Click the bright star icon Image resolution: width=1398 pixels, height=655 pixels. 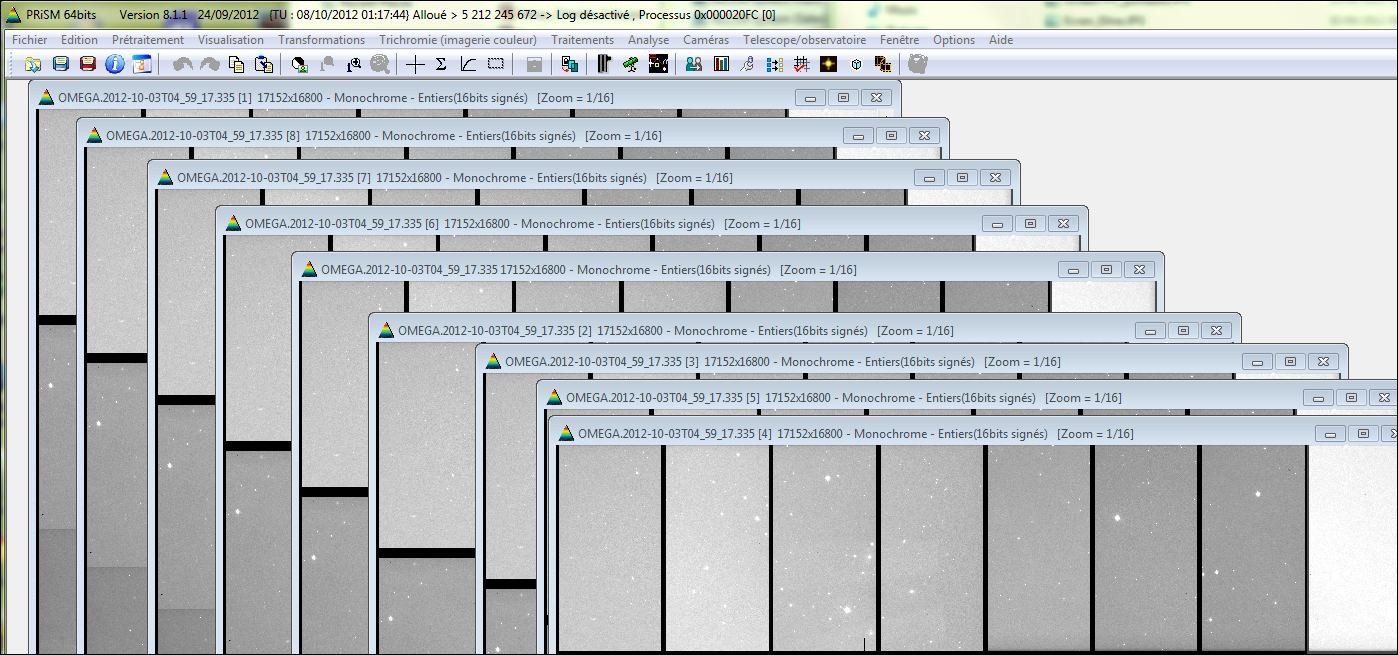(x=828, y=64)
